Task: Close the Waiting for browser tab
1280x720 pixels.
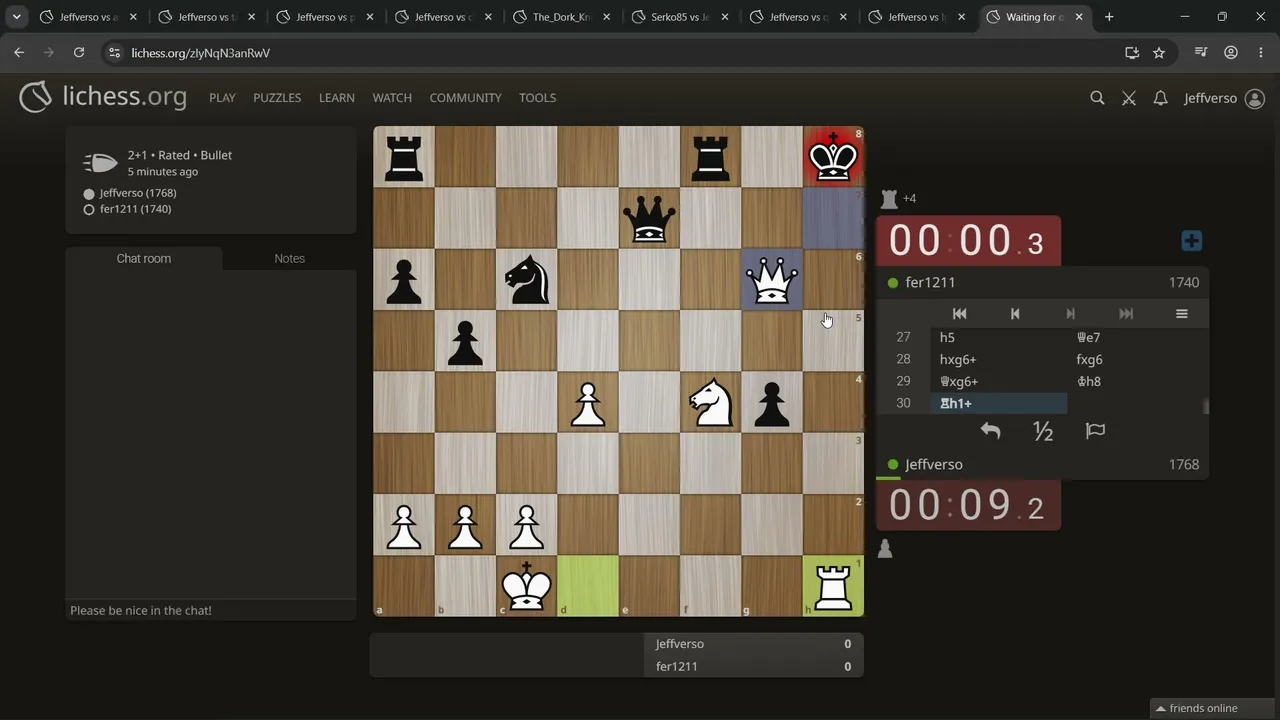Action: 1079,17
